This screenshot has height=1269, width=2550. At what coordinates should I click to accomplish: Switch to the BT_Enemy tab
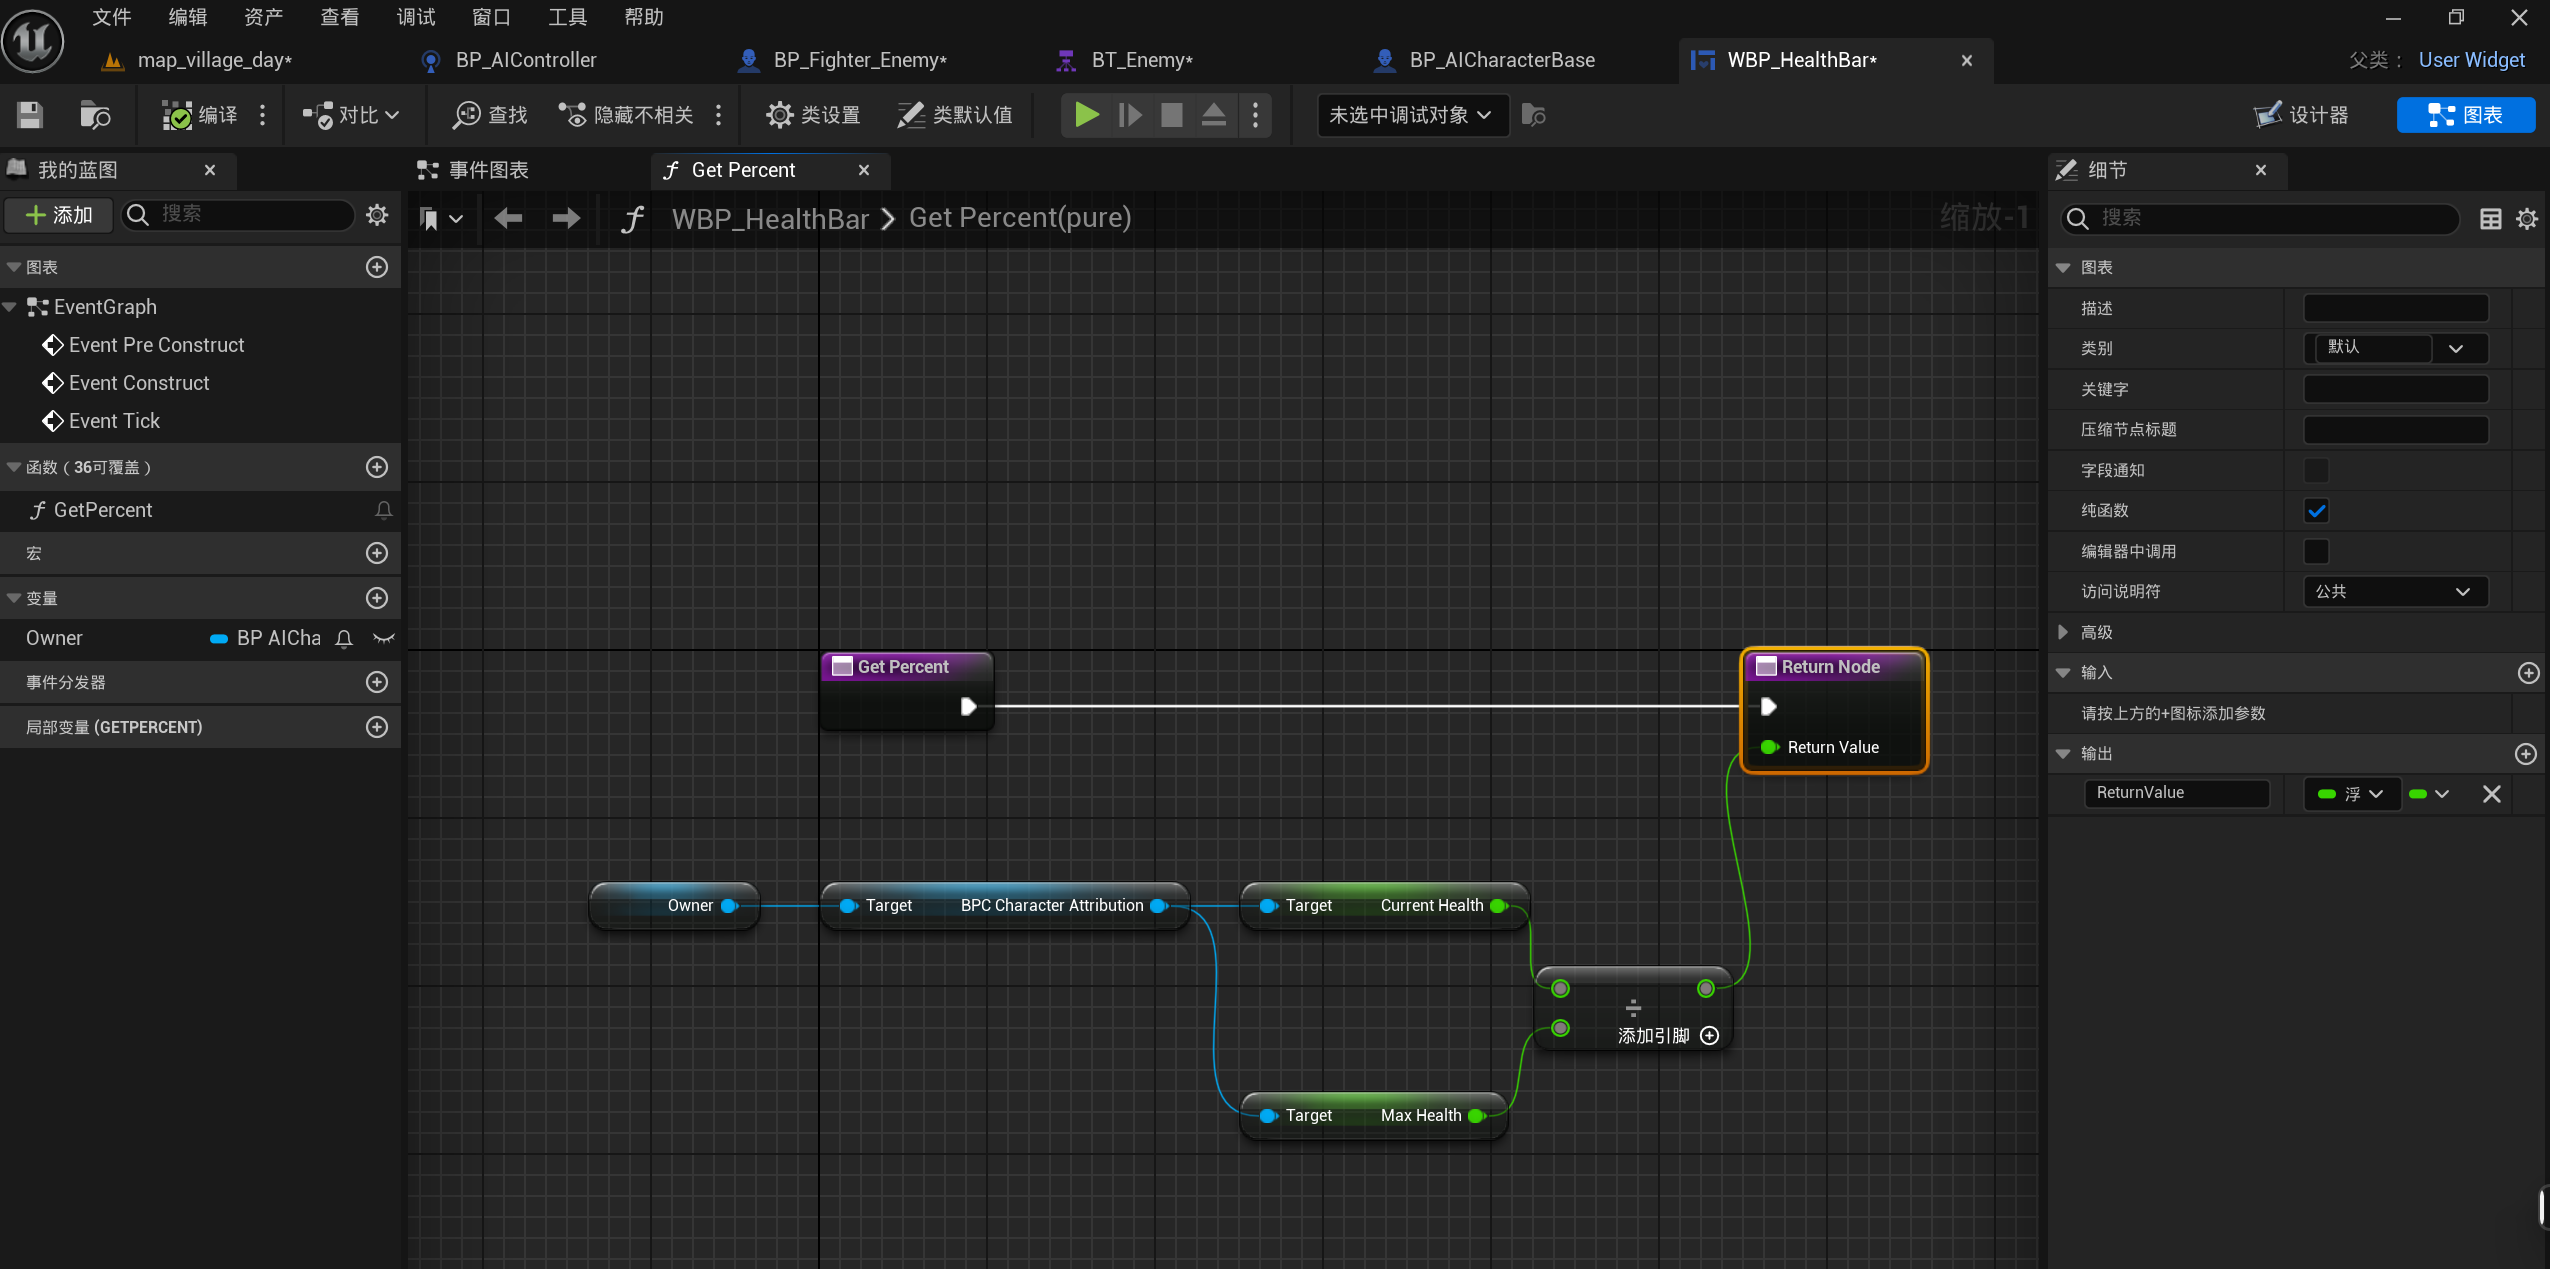[x=1140, y=60]
